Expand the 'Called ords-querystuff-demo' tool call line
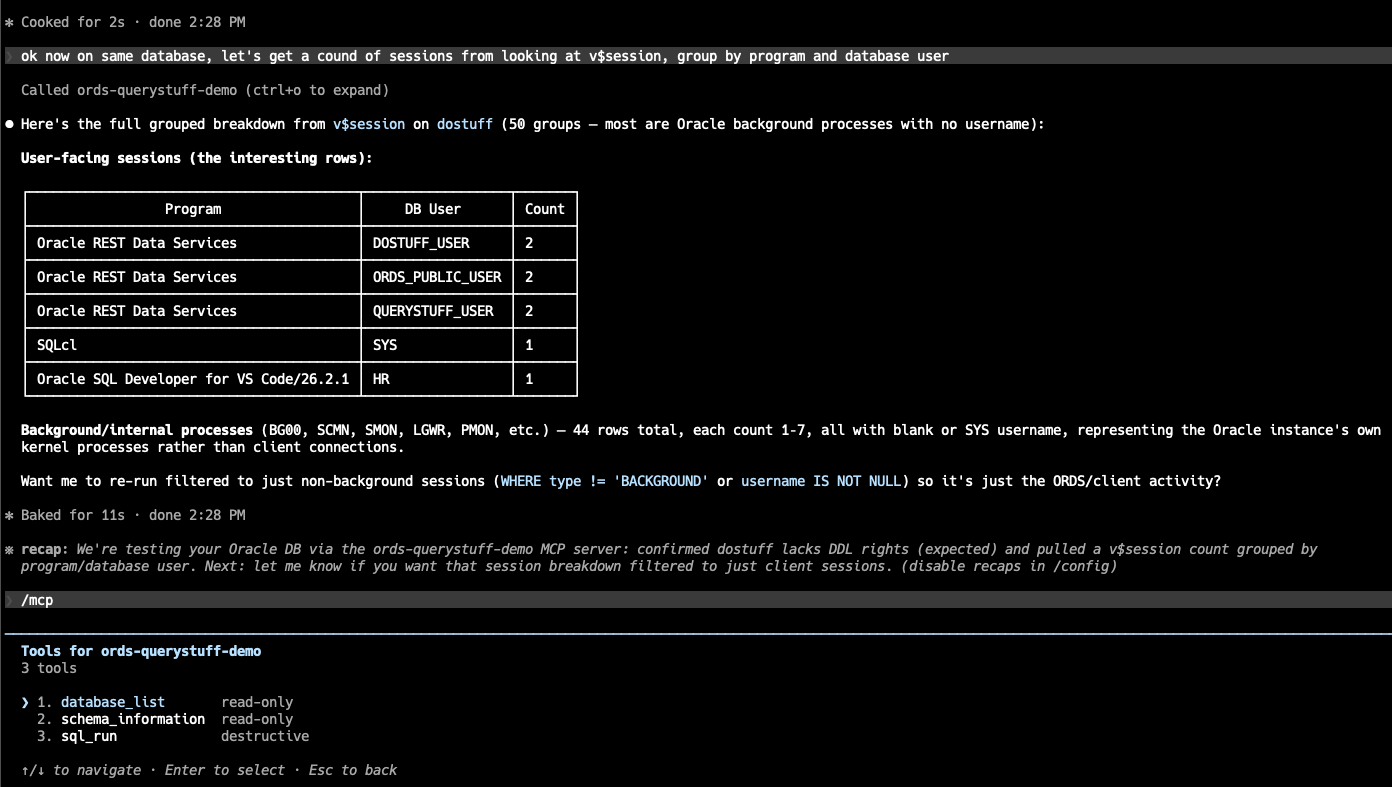The height and width of the screenshot is (787, 1392). click(x=205, y=90)
